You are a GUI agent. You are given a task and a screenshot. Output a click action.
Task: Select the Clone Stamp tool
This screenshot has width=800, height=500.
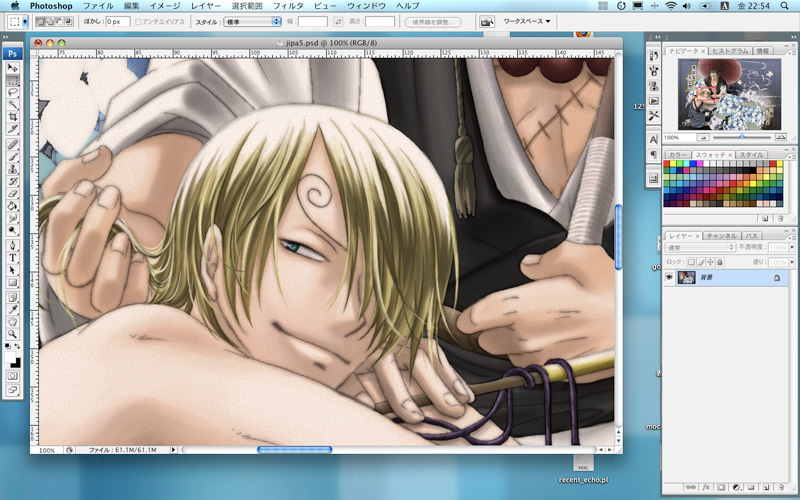[12, 169]
